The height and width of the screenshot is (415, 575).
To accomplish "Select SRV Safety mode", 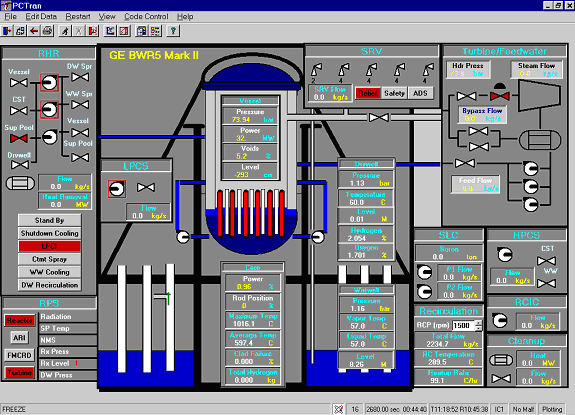I will [394, 93].
